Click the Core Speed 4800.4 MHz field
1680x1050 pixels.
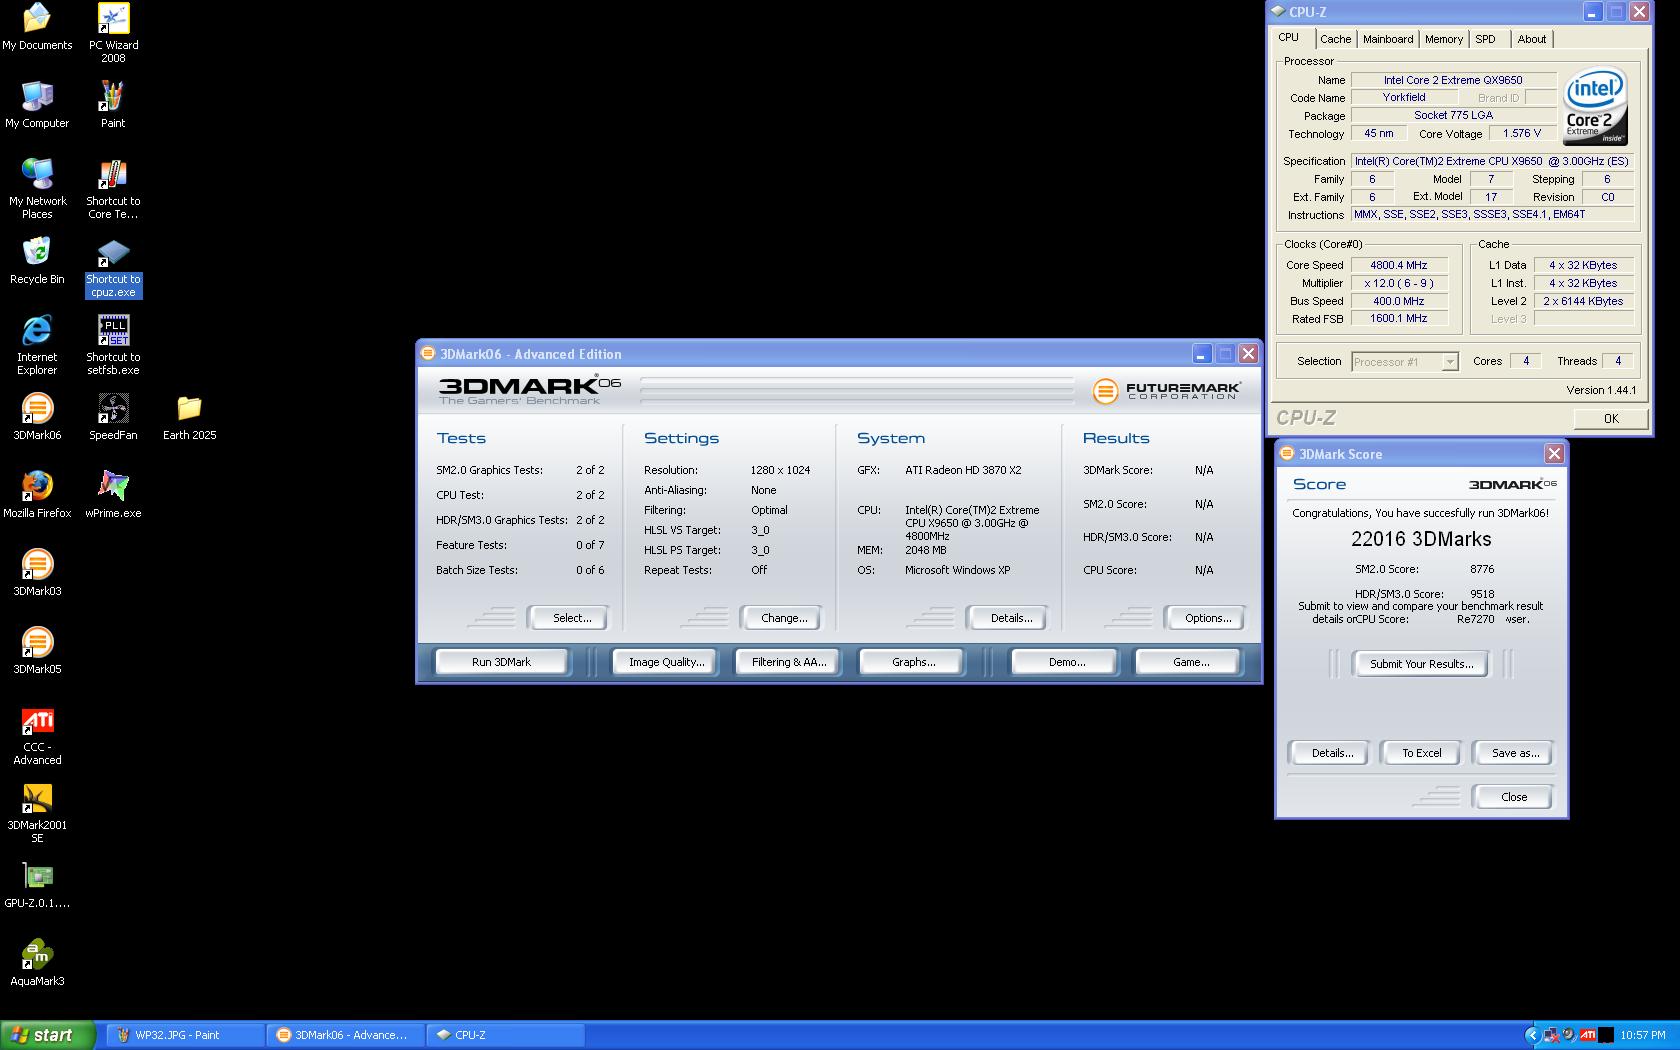1399,265
